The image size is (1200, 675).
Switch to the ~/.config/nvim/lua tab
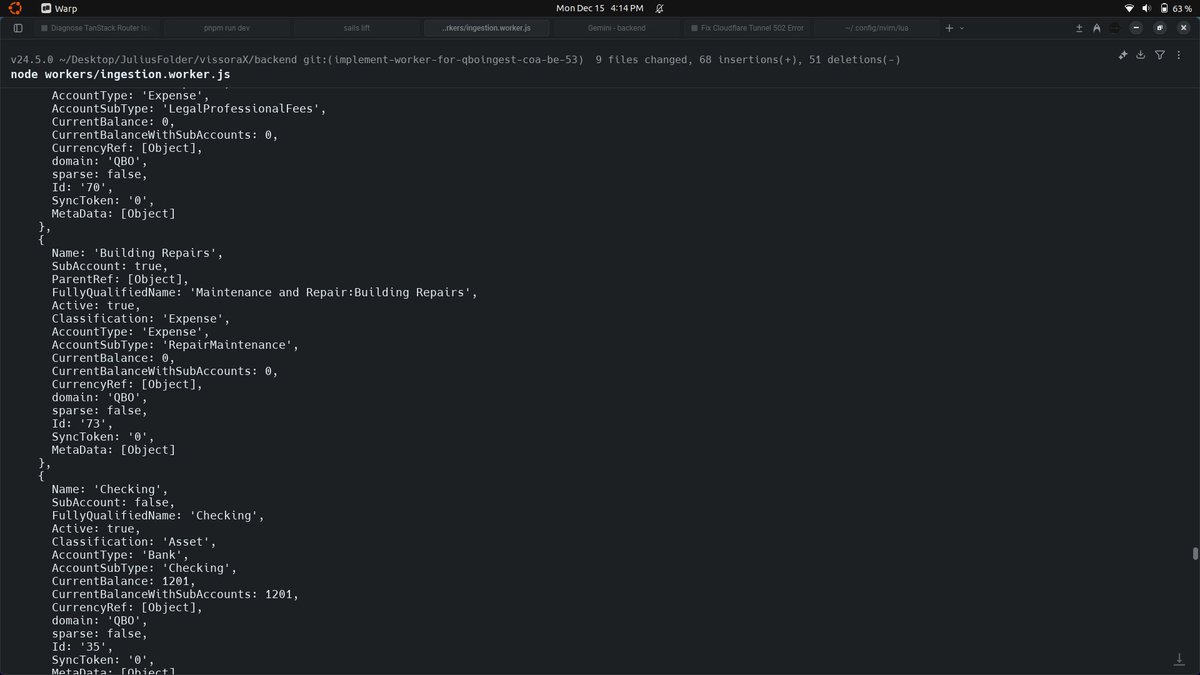876,28
